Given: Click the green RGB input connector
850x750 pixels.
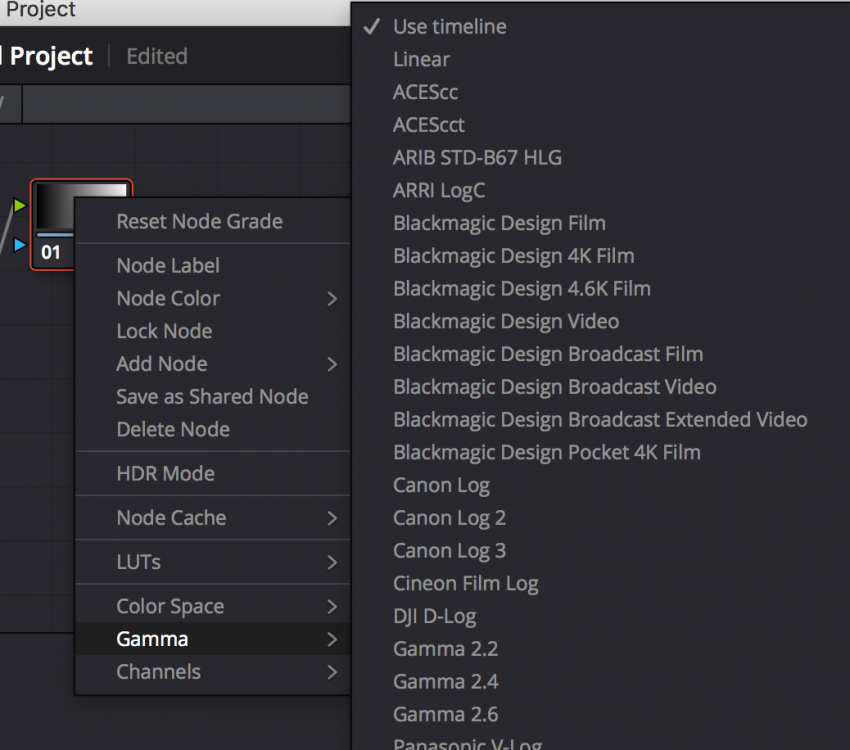Looking at the screenshot, I should pos(19,206).
